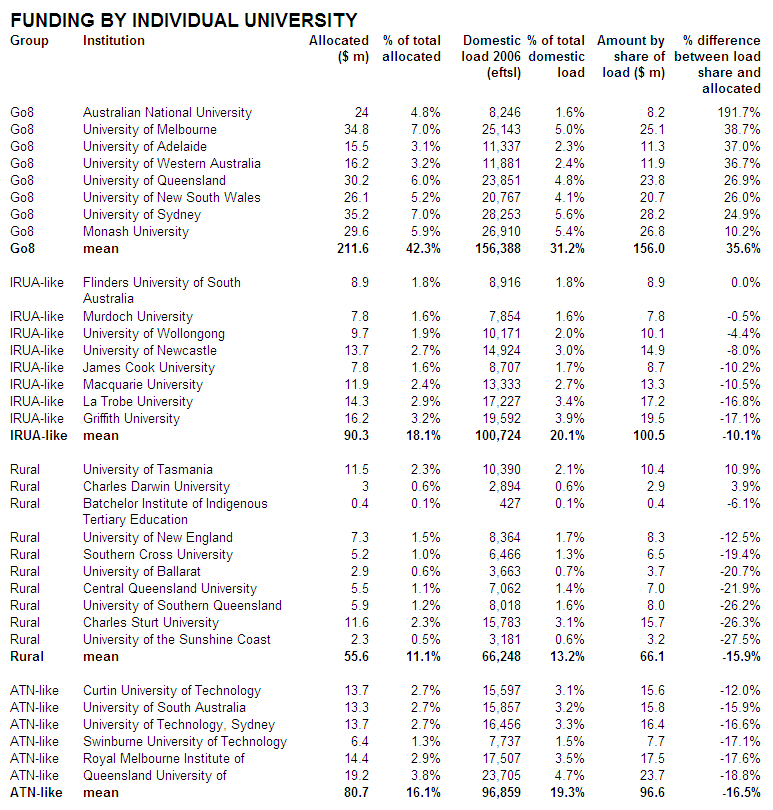Screen dimensions: 773x810
Task: Click 'Swinburne University of Technology' row
Action: pos(185,742)
